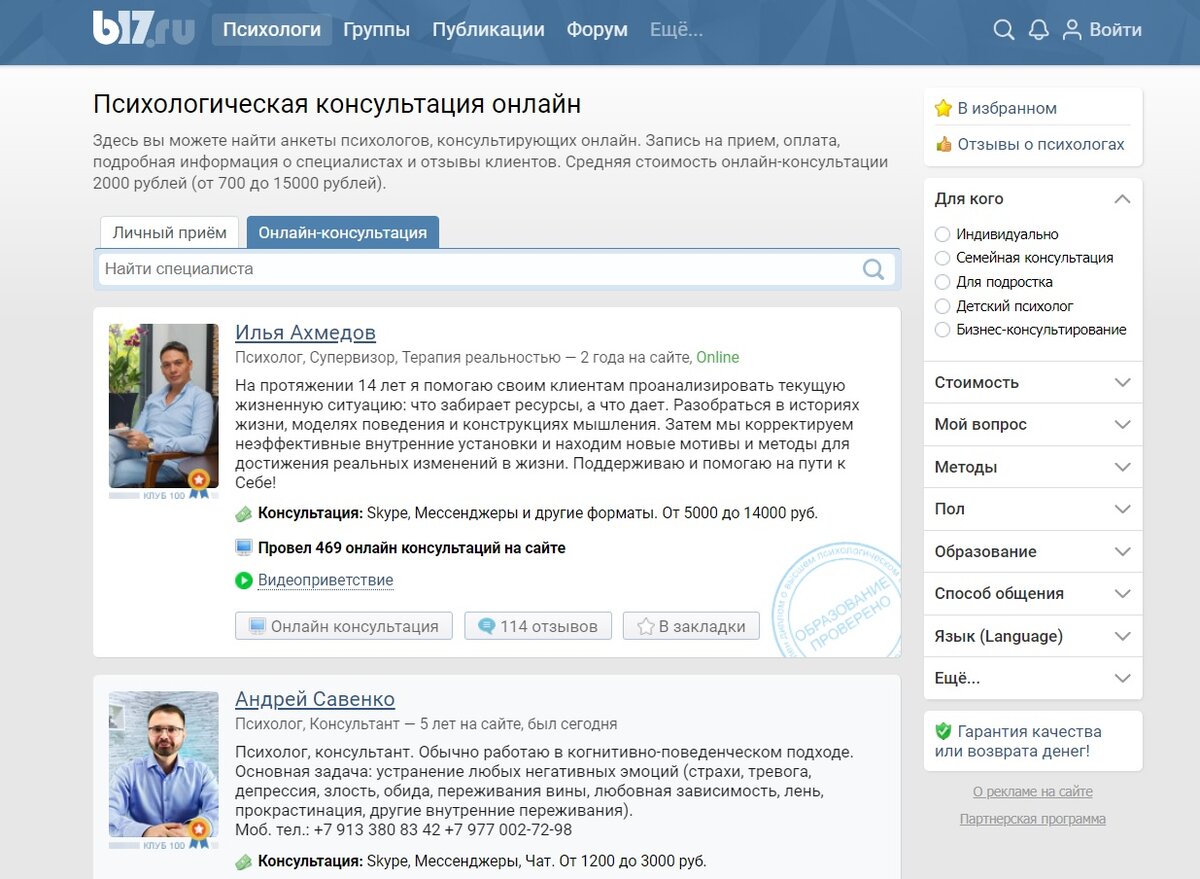
Task: Expand the Образование filter
Action: pyautogui.click(x=1033, y=551)
